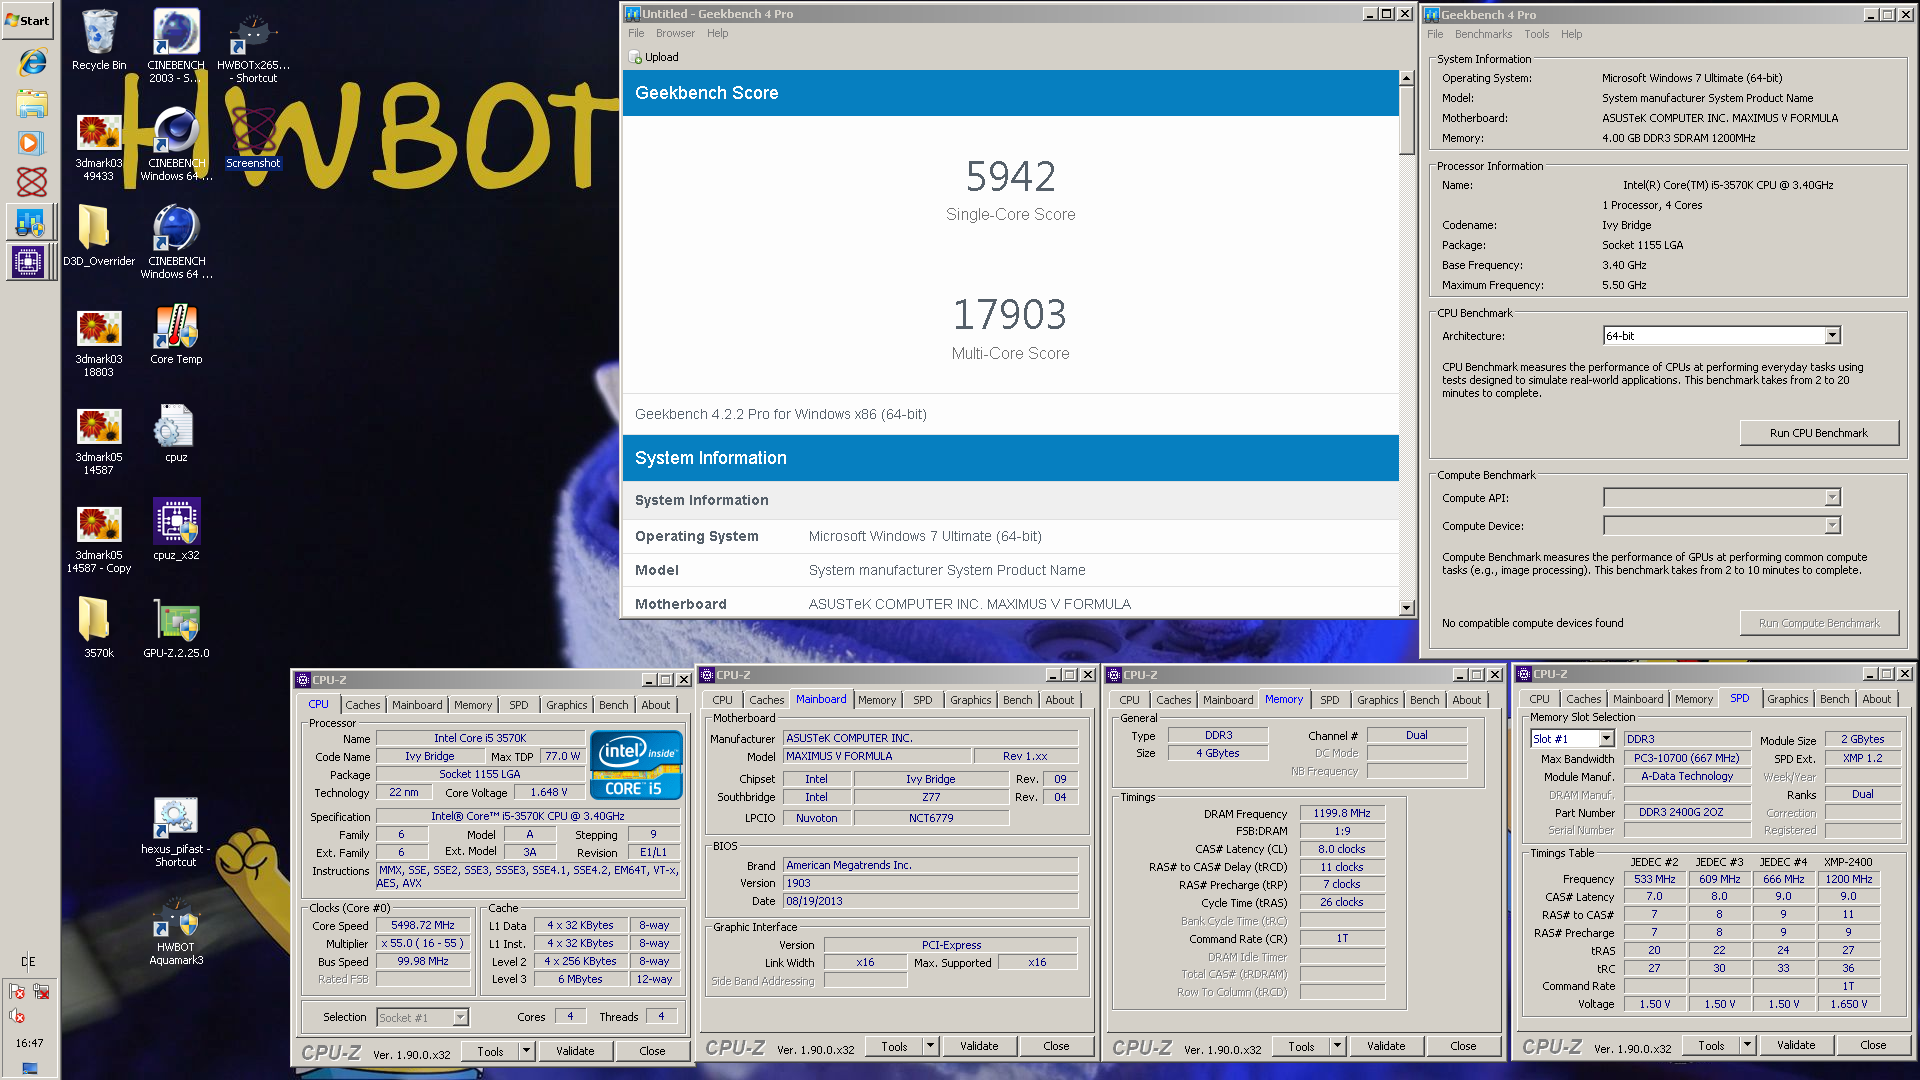Open the media player taskbar icon
The height and width of the screenshot is (1080, 1920).
point(30,143)
